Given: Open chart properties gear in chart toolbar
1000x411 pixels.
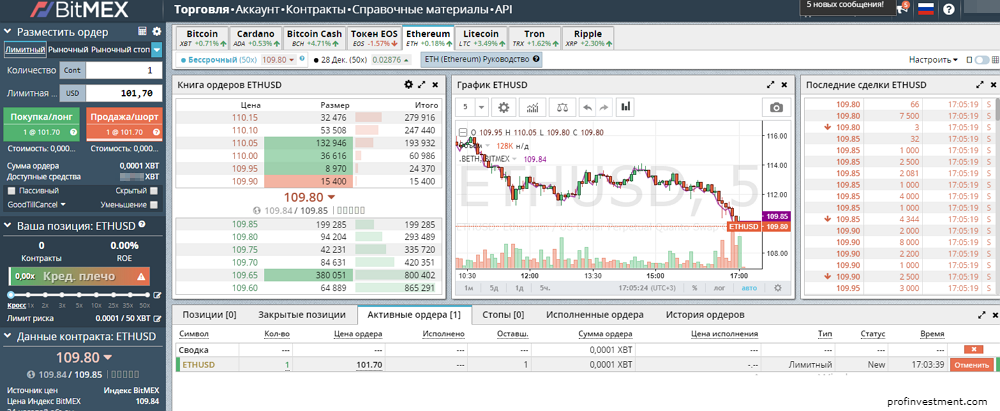Looking at the screenshot, I should pyautogui.click(x=503, y=107).
